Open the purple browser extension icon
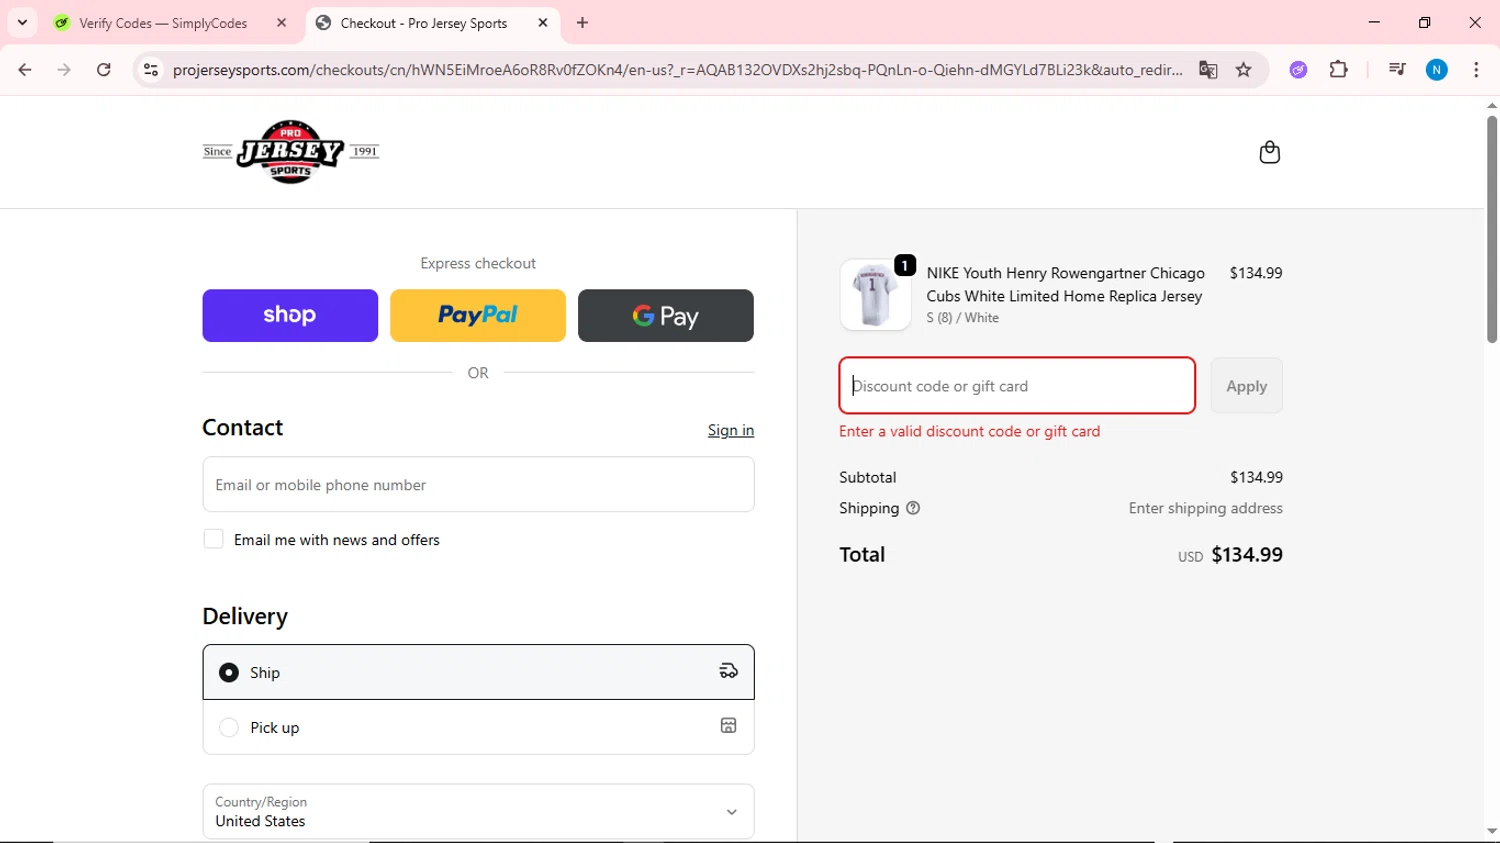This screenshot has height=843, width=1500. tap(1298, 70)
